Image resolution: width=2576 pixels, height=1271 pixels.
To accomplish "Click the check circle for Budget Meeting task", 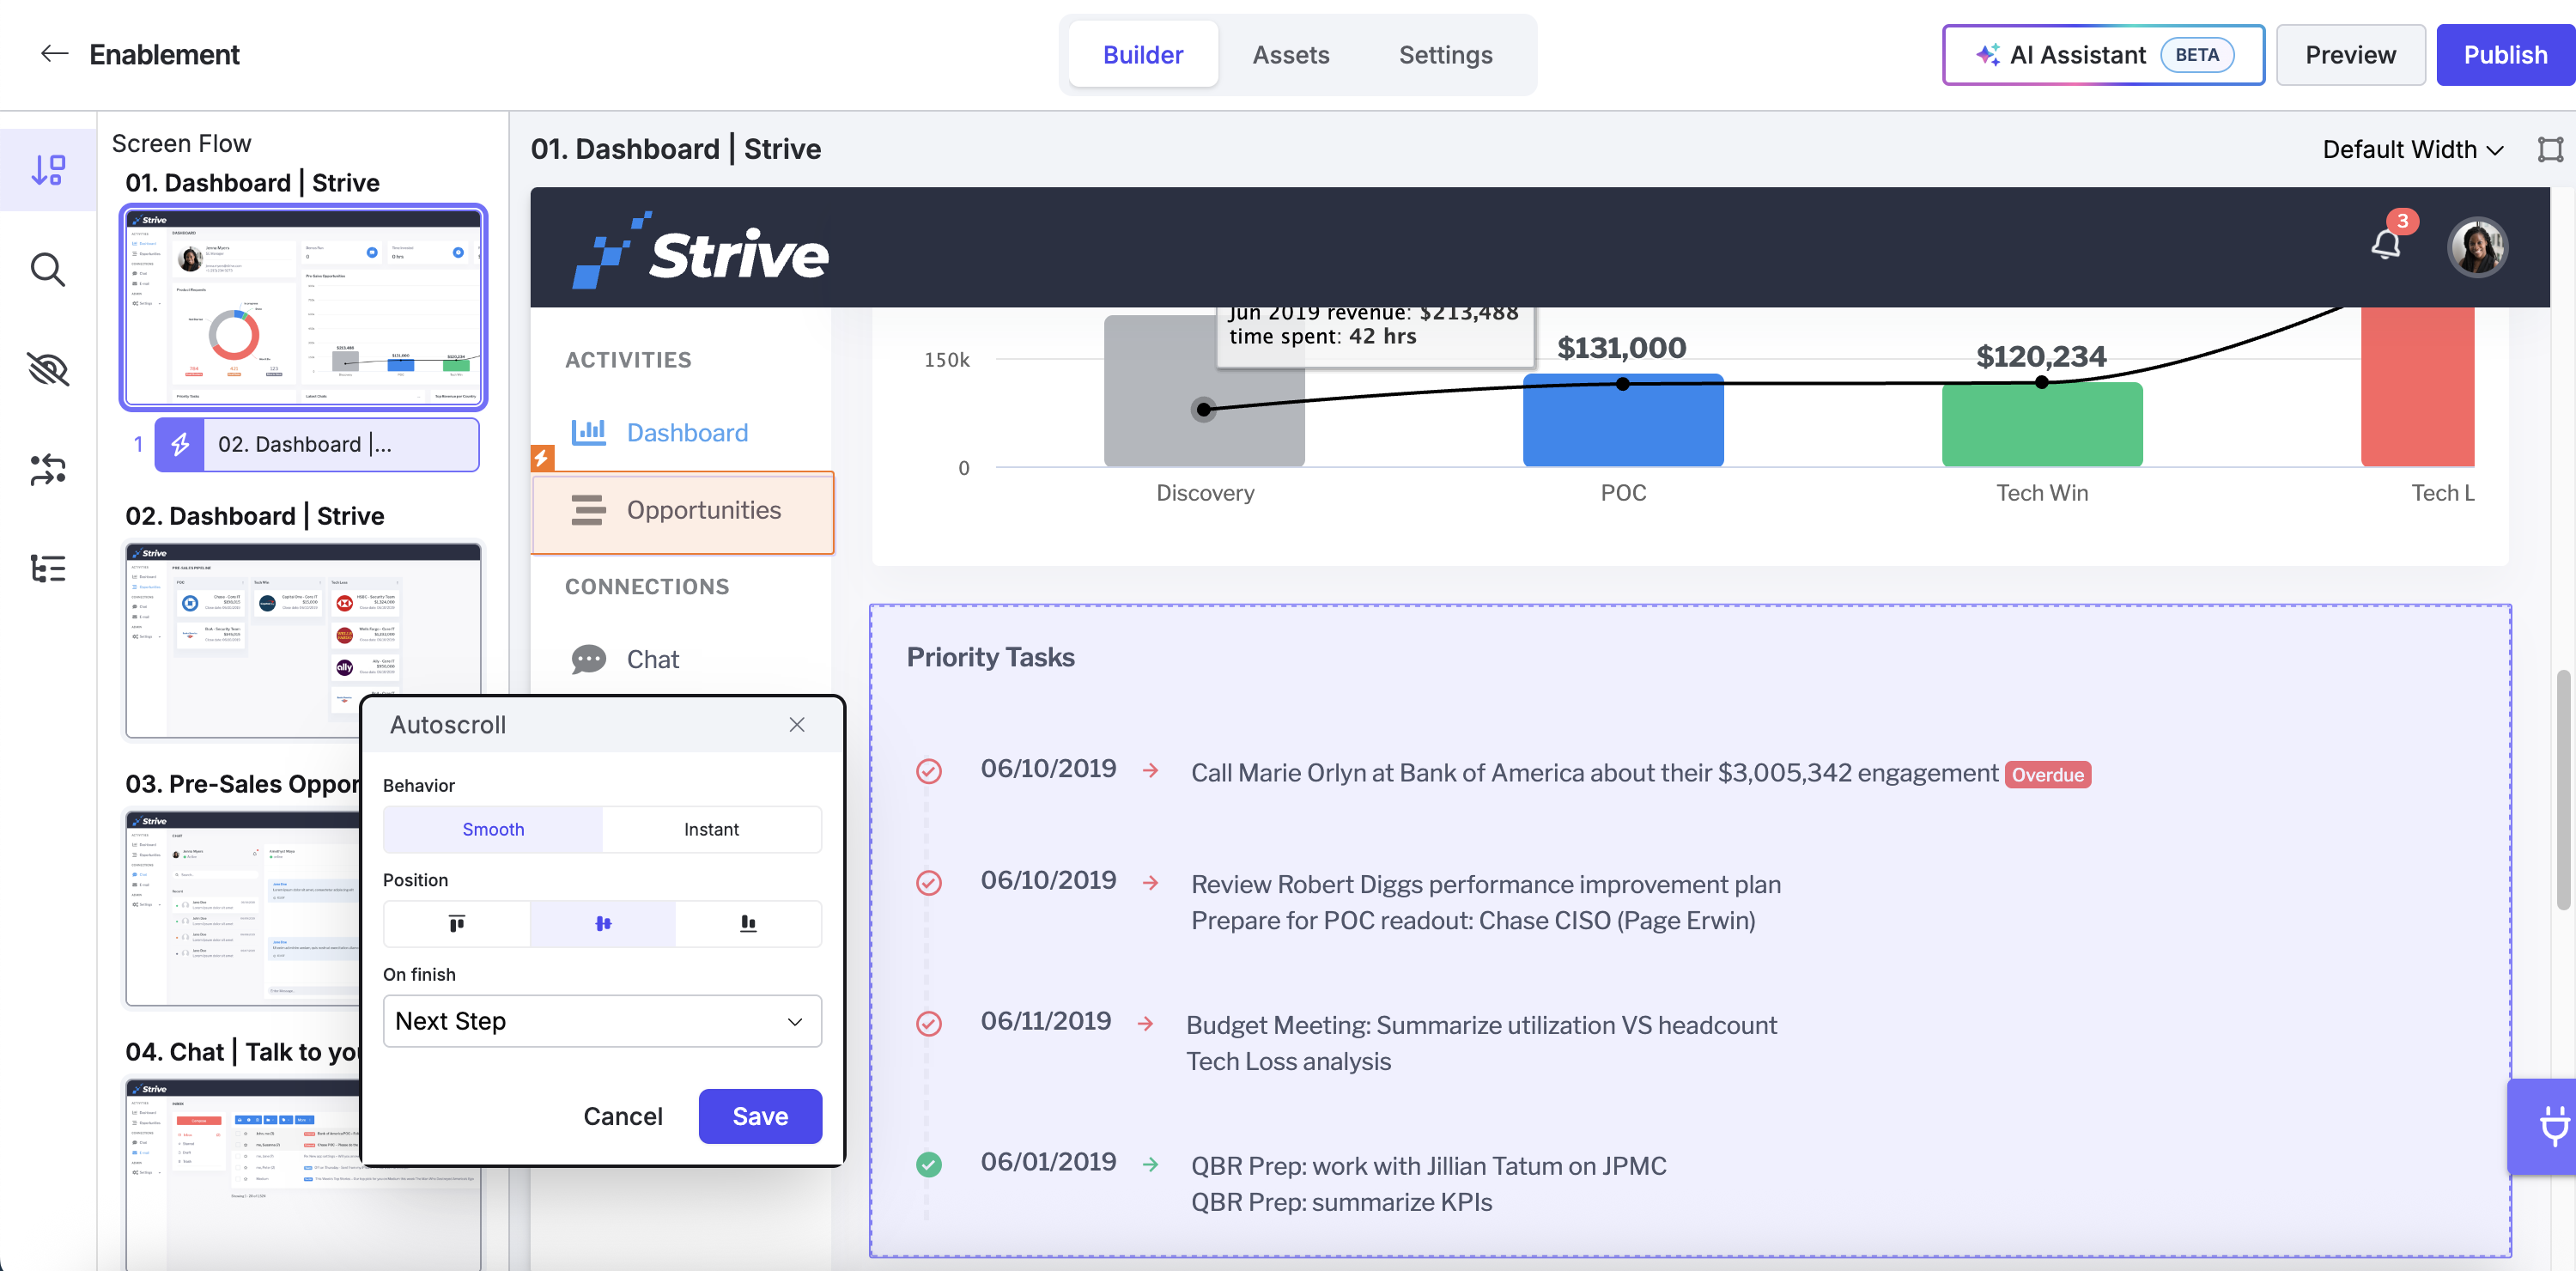I will (x=929, y=1023).
